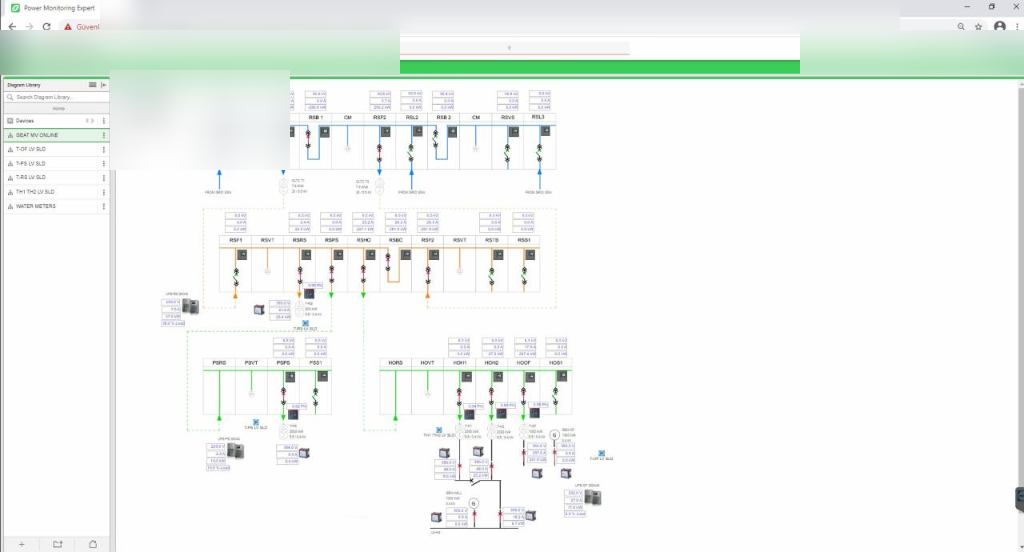The height and width of the screenshot is (552, 1024).
Task: Click the PSRS cubicle label
Action: tap(219, 363)
